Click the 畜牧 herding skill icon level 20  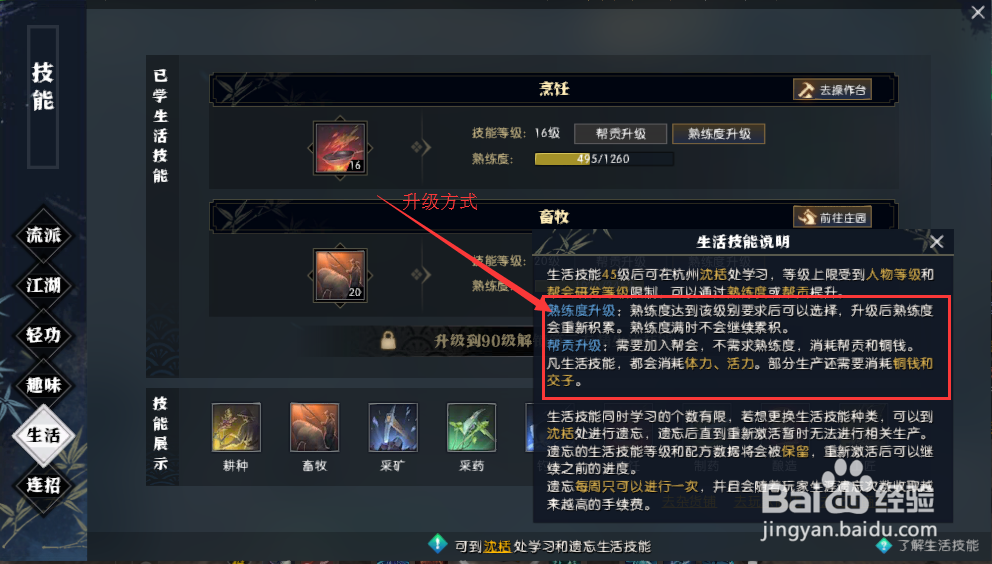(x=340, y=275)
